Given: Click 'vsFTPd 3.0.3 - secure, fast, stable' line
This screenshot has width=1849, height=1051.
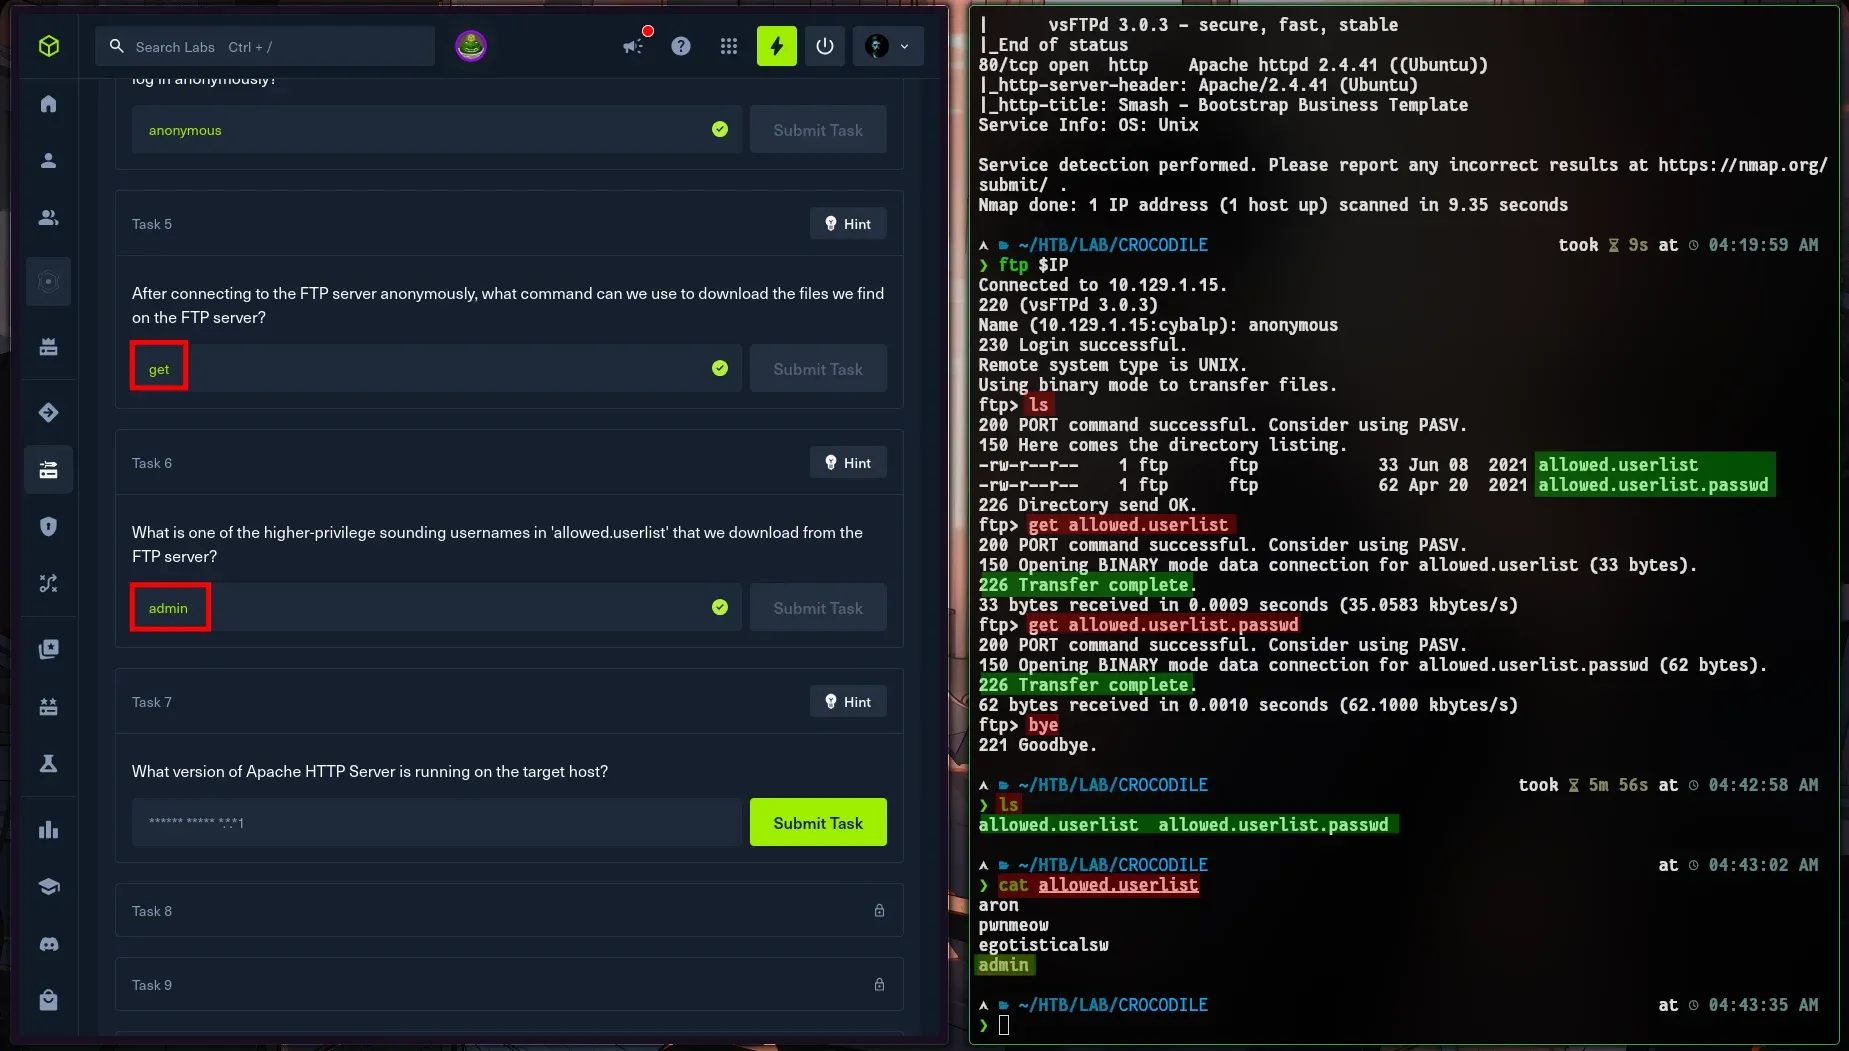Looking at the screenshot, I should coord(1223,25).
